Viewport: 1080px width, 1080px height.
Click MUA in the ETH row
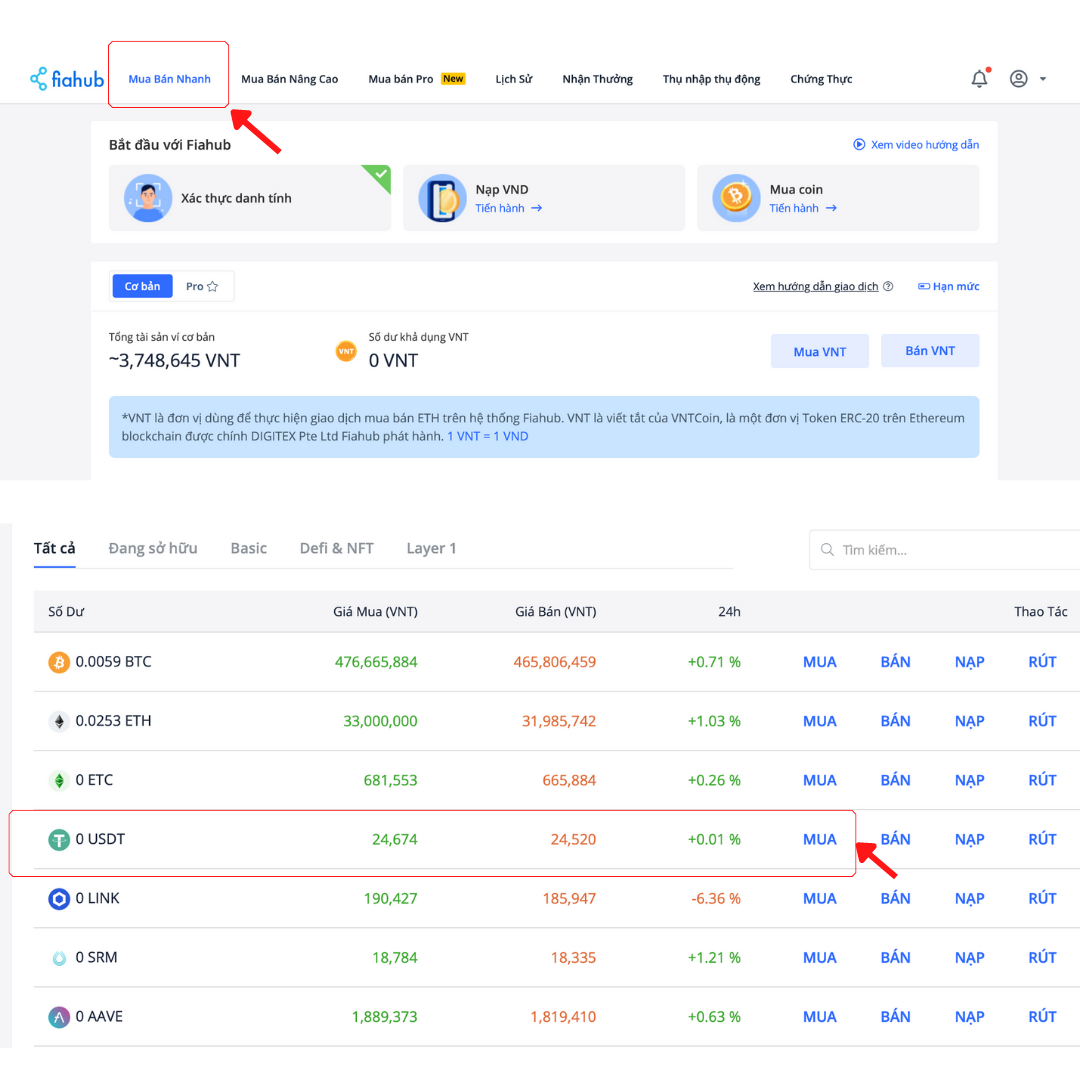click(x=820, y=721)
